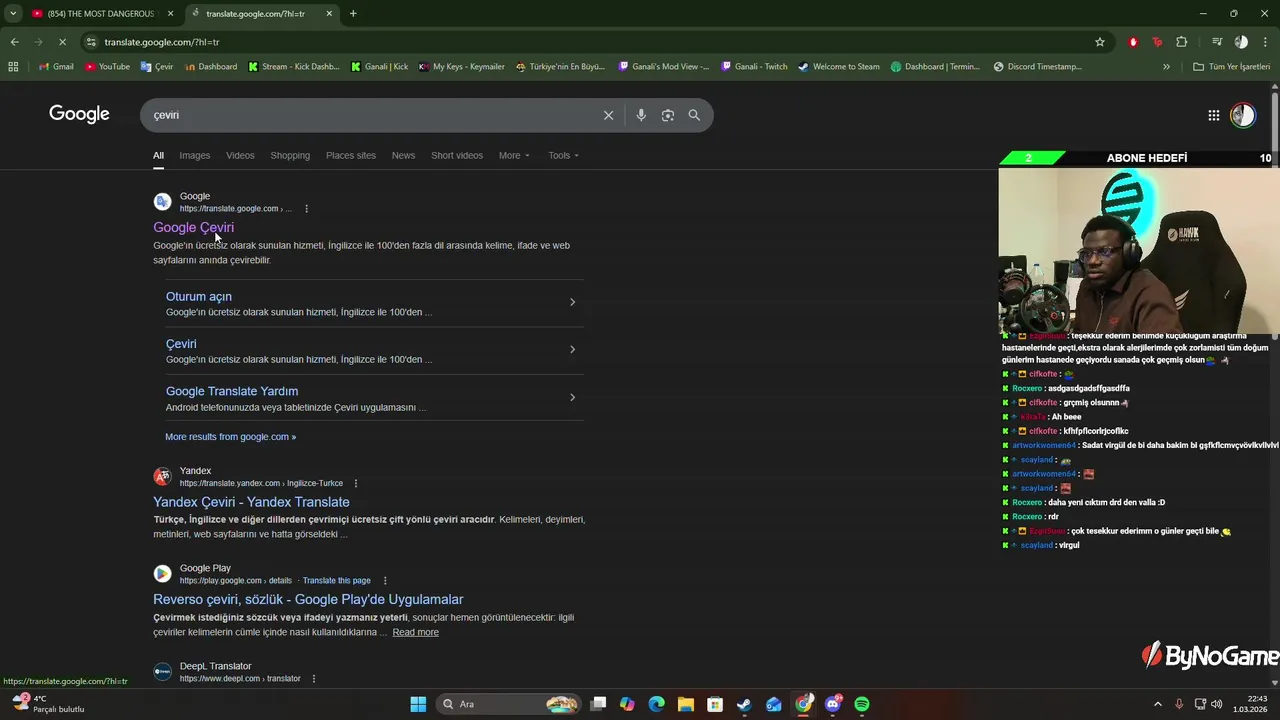Click More results from google.com
This screenshot has width=1280, height=720.
point(230,437)
